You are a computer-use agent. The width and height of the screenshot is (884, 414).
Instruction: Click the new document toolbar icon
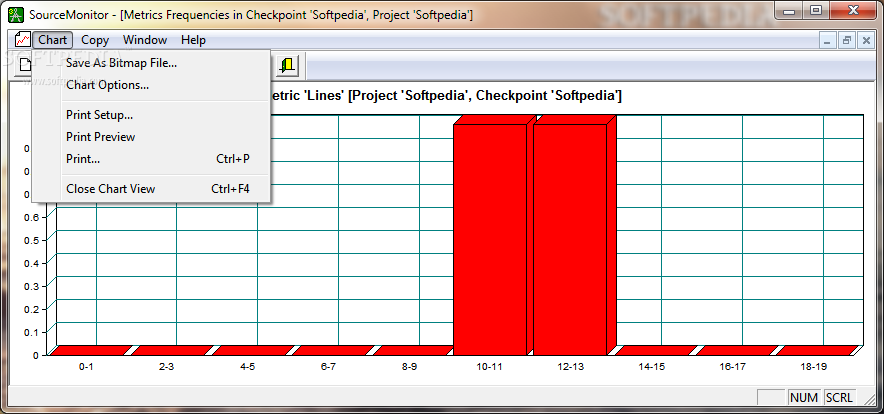[25, 65]
